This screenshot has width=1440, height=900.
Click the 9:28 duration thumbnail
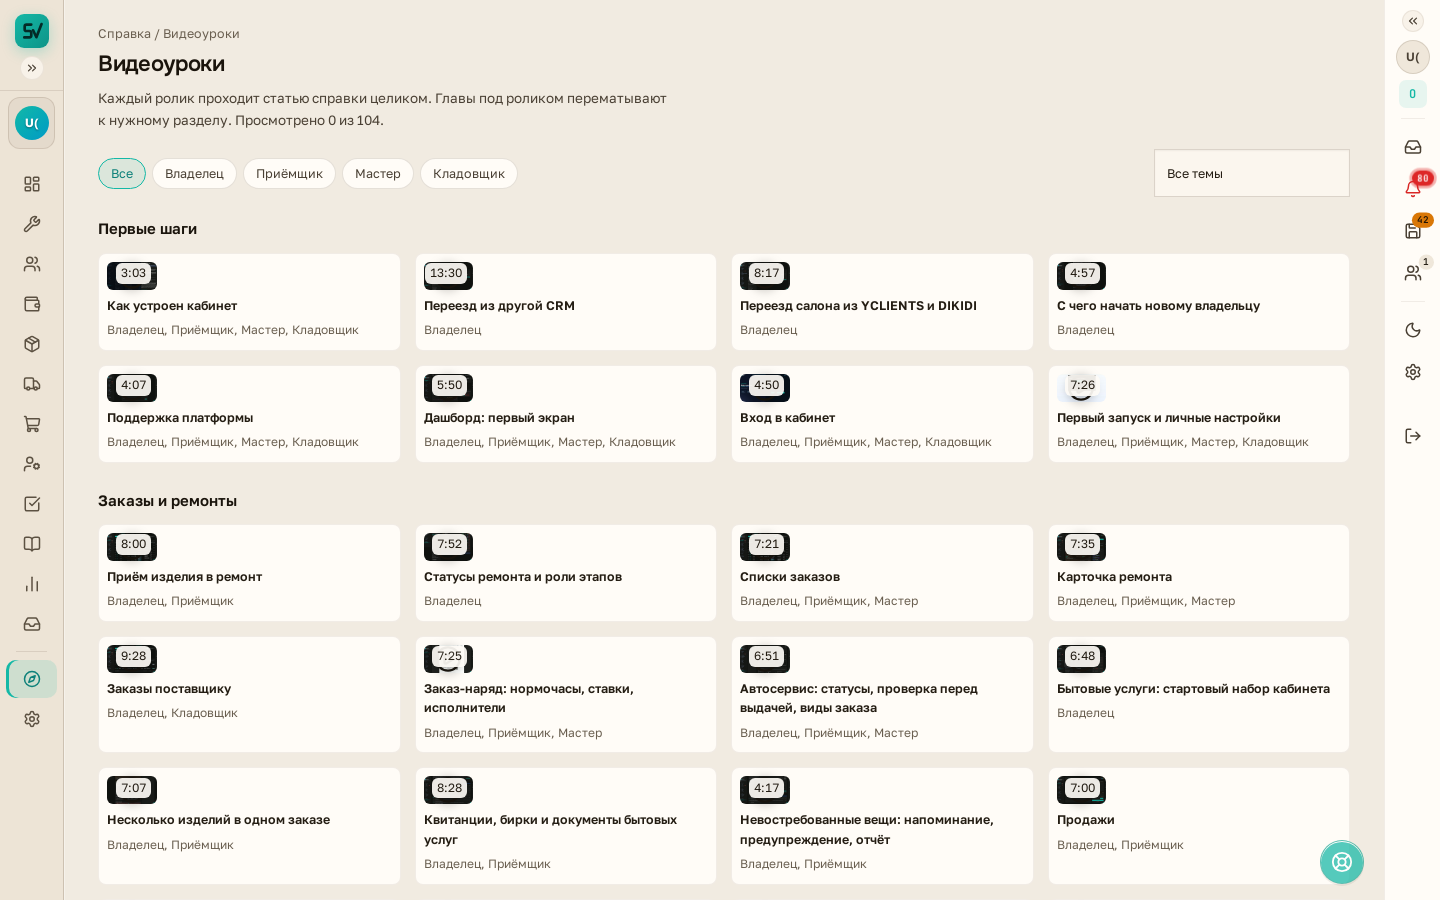click(x=132, y=658)
